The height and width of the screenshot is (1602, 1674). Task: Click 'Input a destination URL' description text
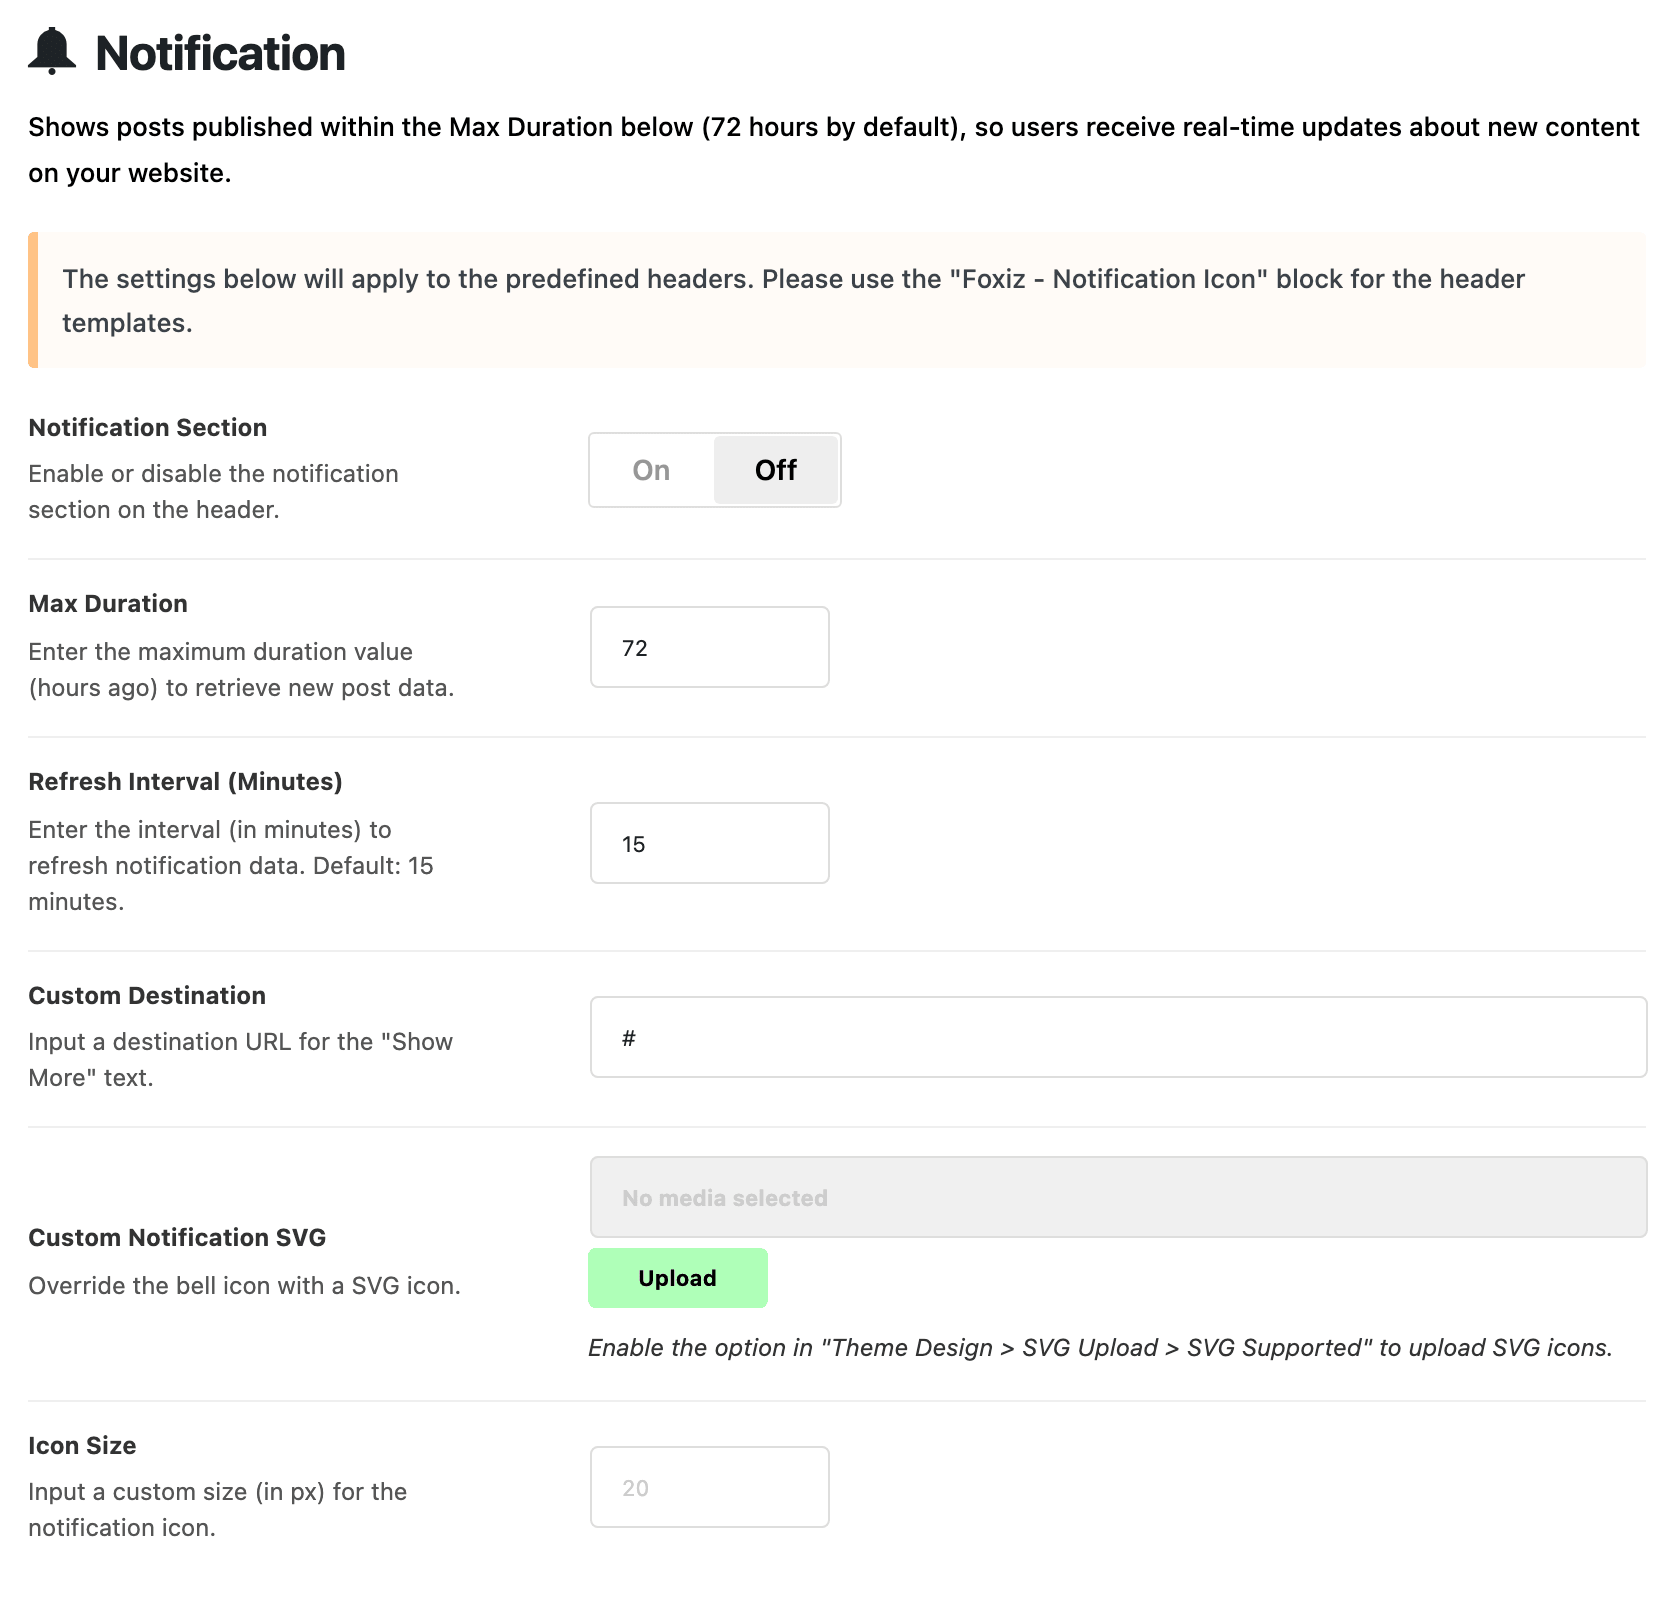[240, 1059]
